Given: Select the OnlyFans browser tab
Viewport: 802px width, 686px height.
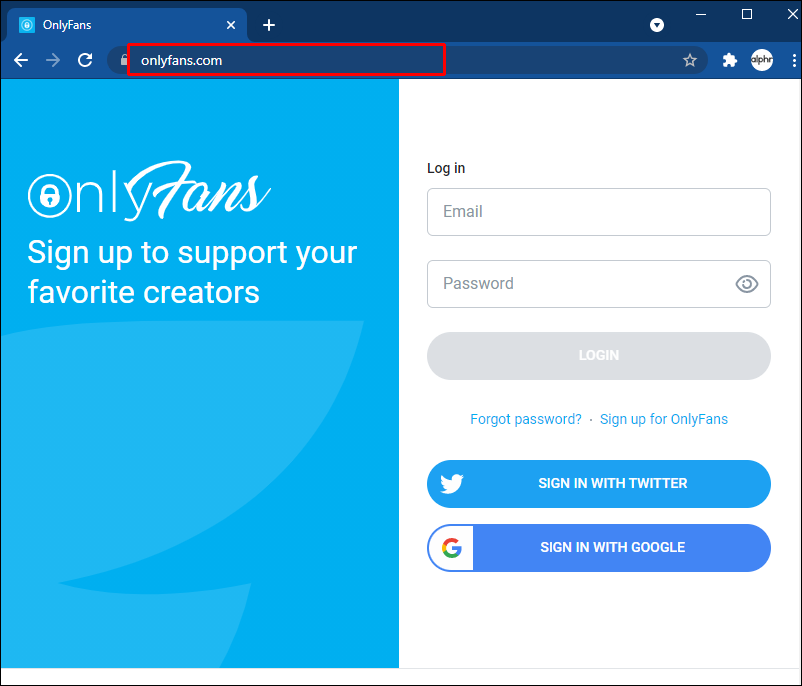Looking at the screenshot, I should point(127,25).
